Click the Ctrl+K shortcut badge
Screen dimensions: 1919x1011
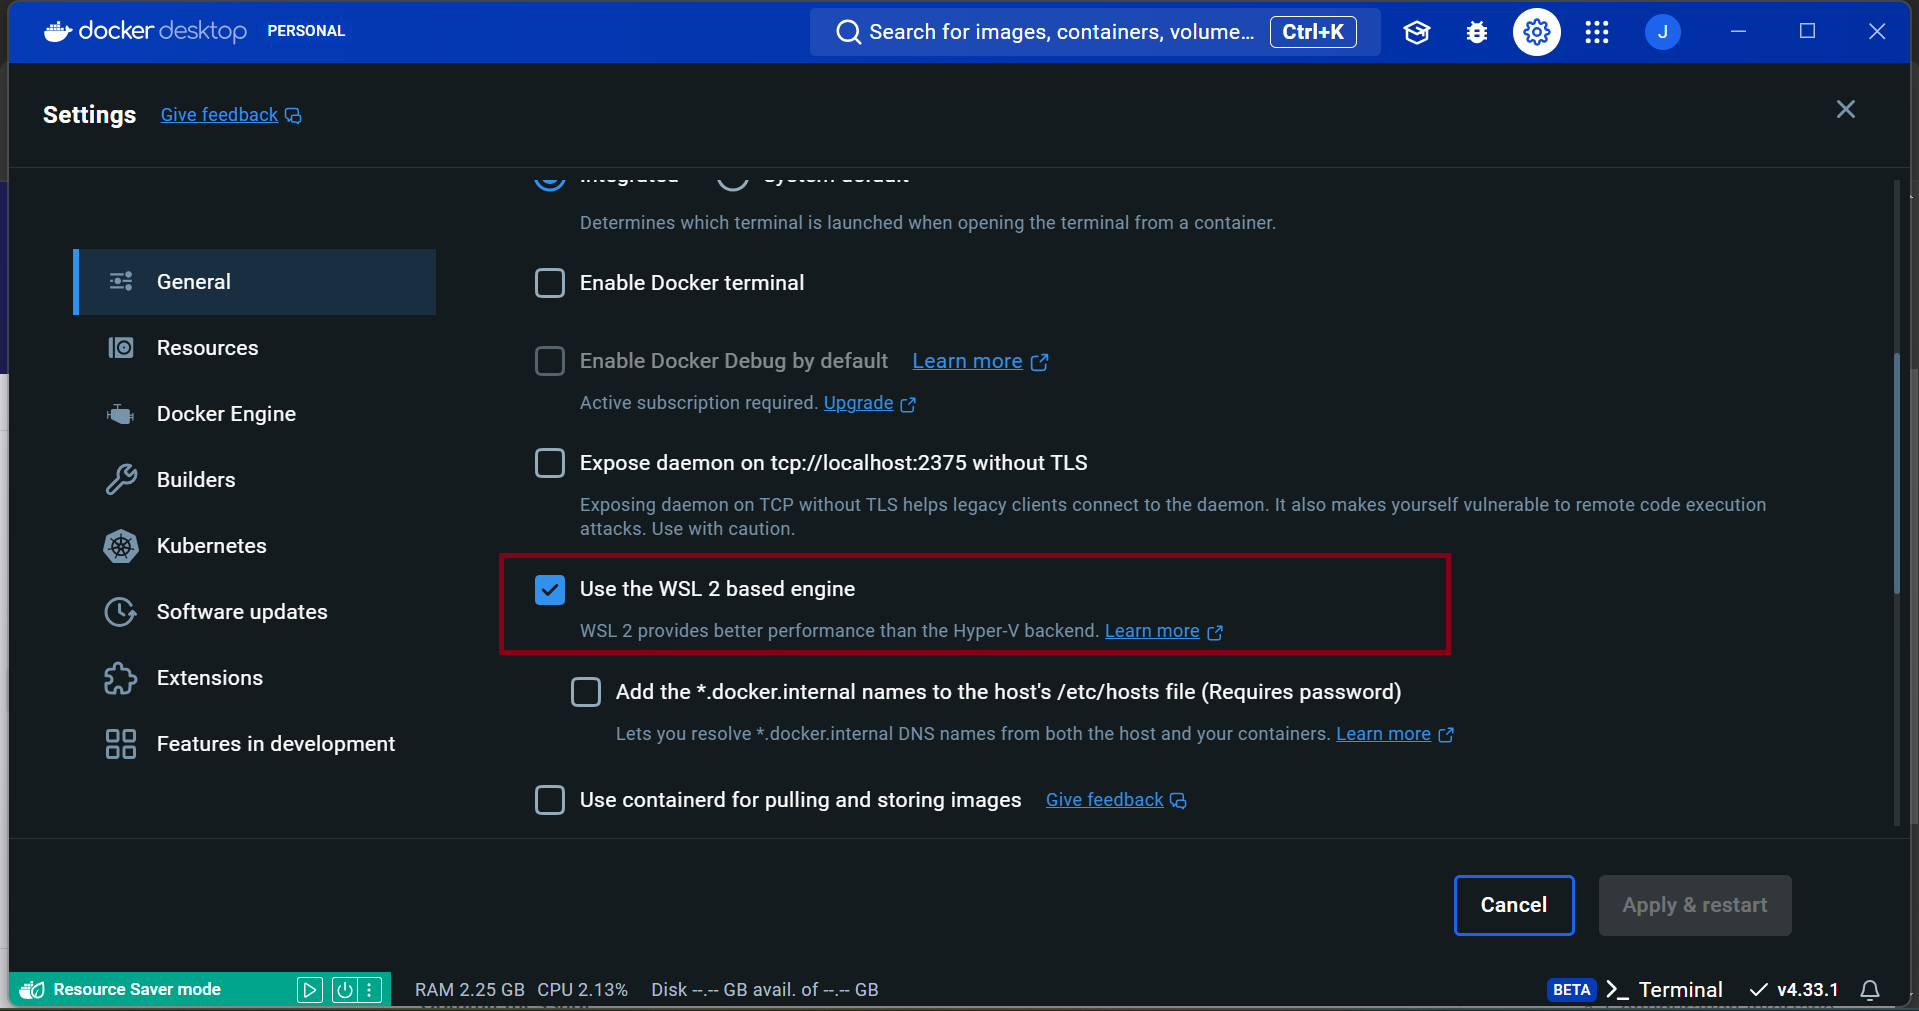point(1313,32)
